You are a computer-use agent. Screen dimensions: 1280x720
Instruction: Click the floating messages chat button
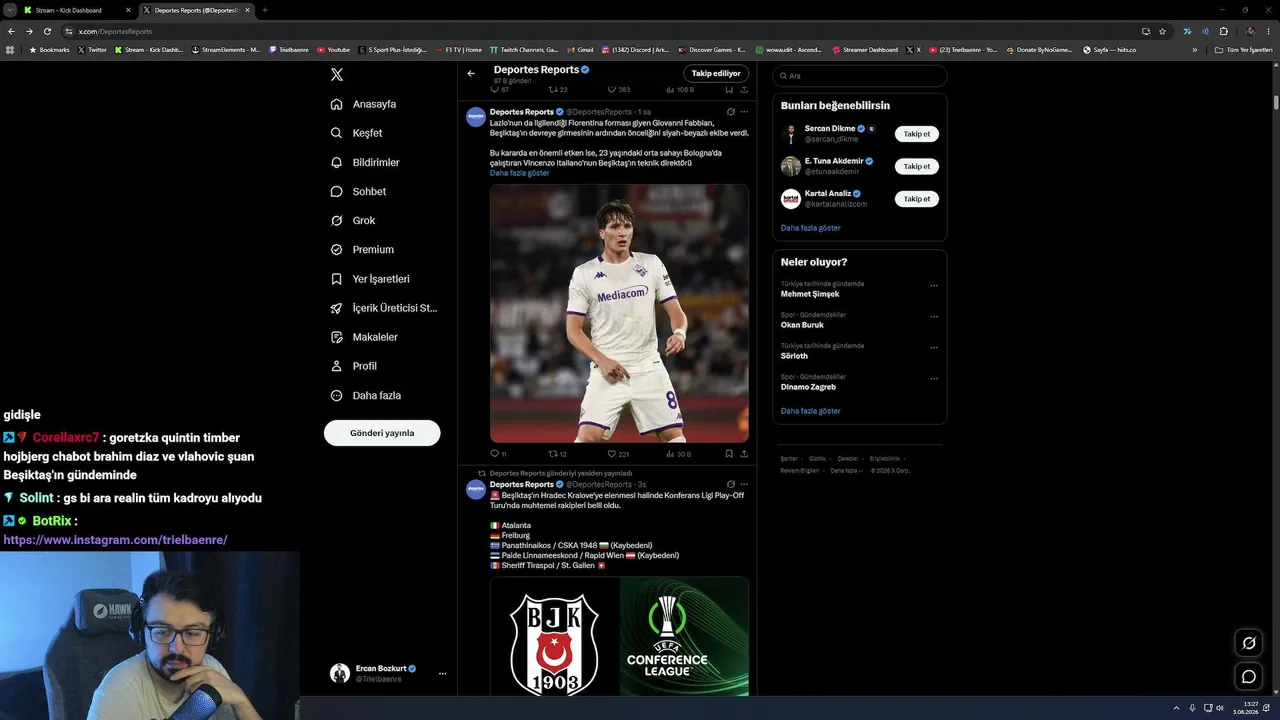pos(1249,677)
